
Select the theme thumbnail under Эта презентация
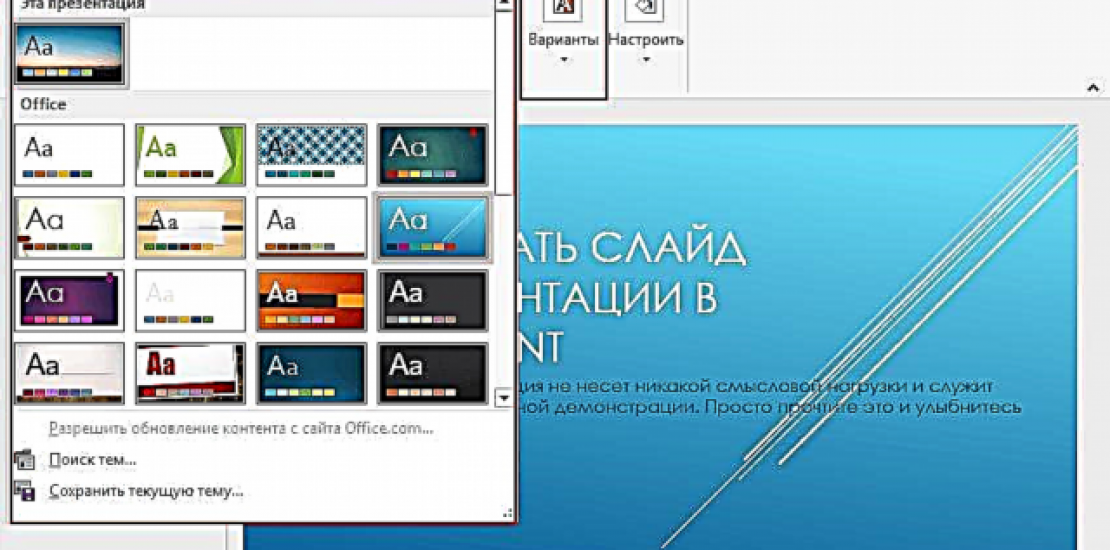click(71, 54)
